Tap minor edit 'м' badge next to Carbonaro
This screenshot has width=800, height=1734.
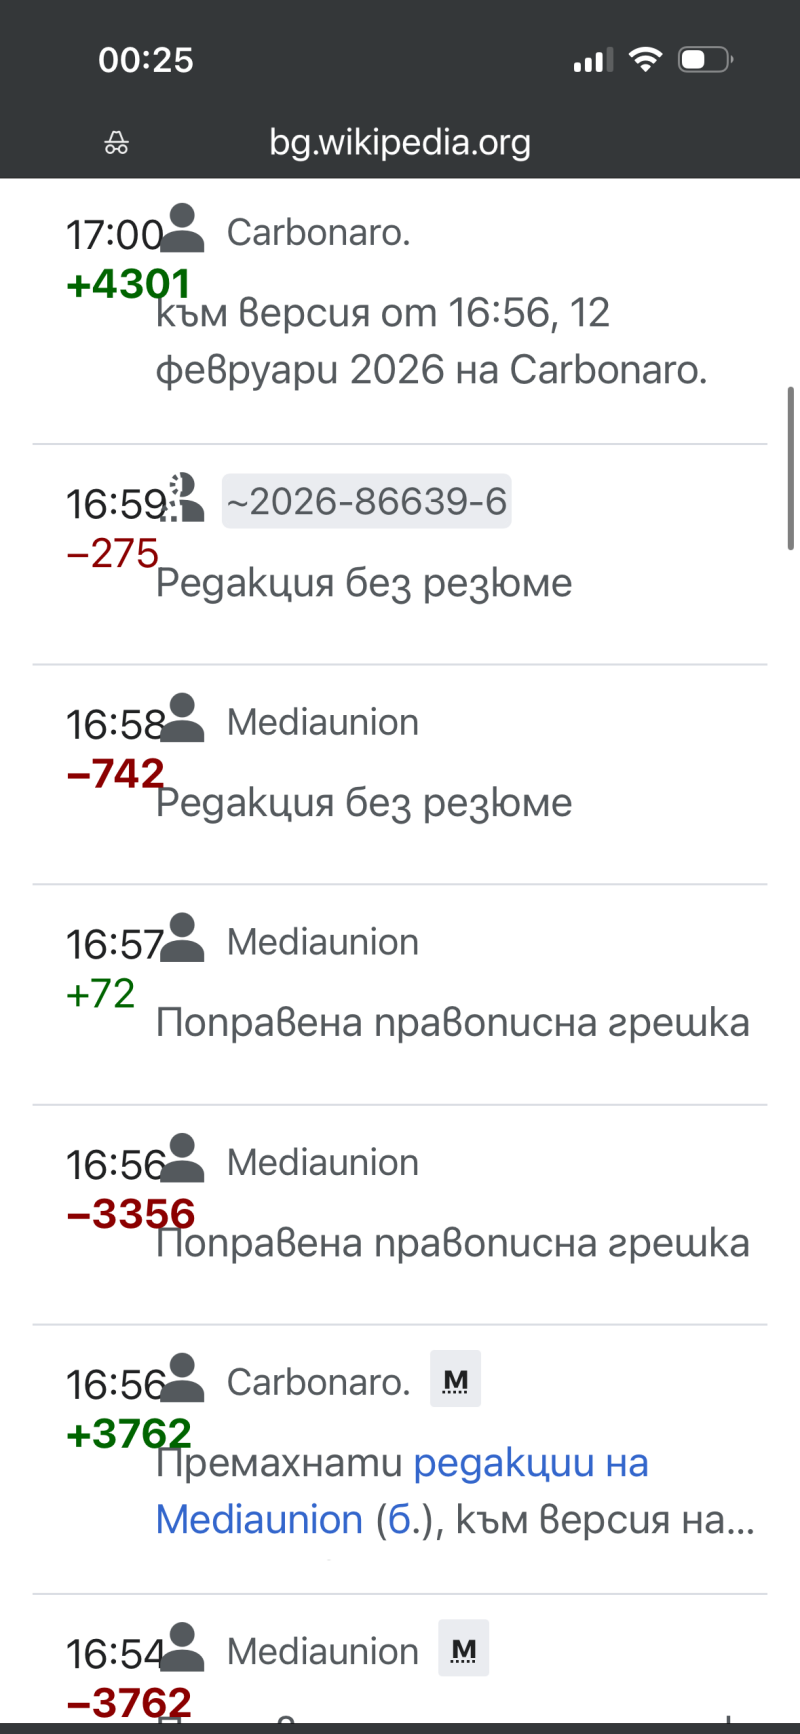point(455,1379)
